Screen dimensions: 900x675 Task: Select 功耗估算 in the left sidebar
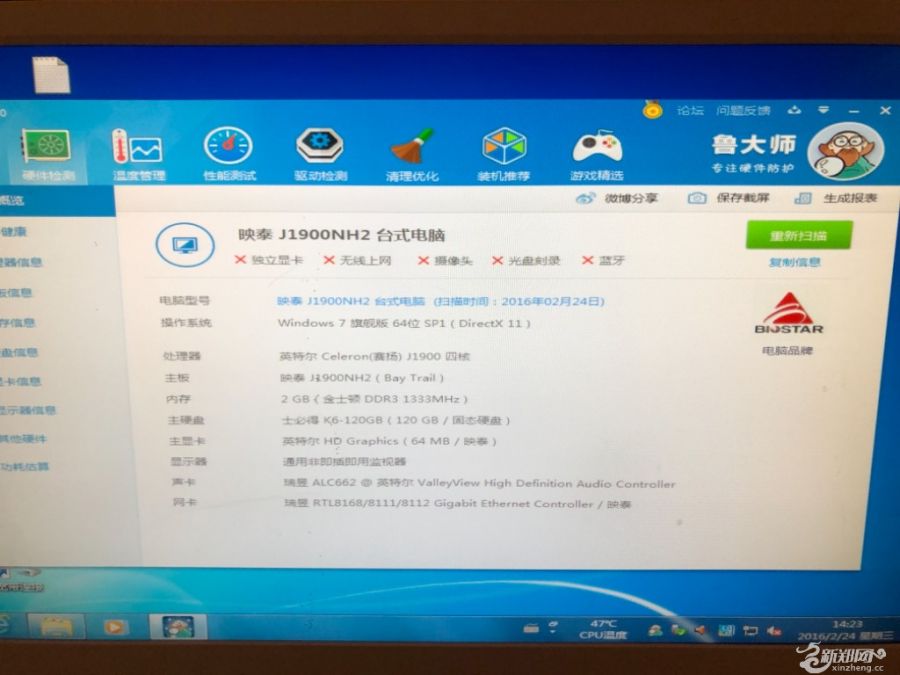(25, 466)
